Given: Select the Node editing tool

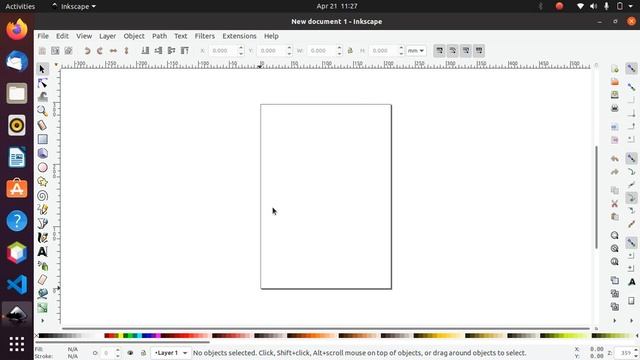Looking at the screenshot, I should pyautogui.click(x=42, y=83).
